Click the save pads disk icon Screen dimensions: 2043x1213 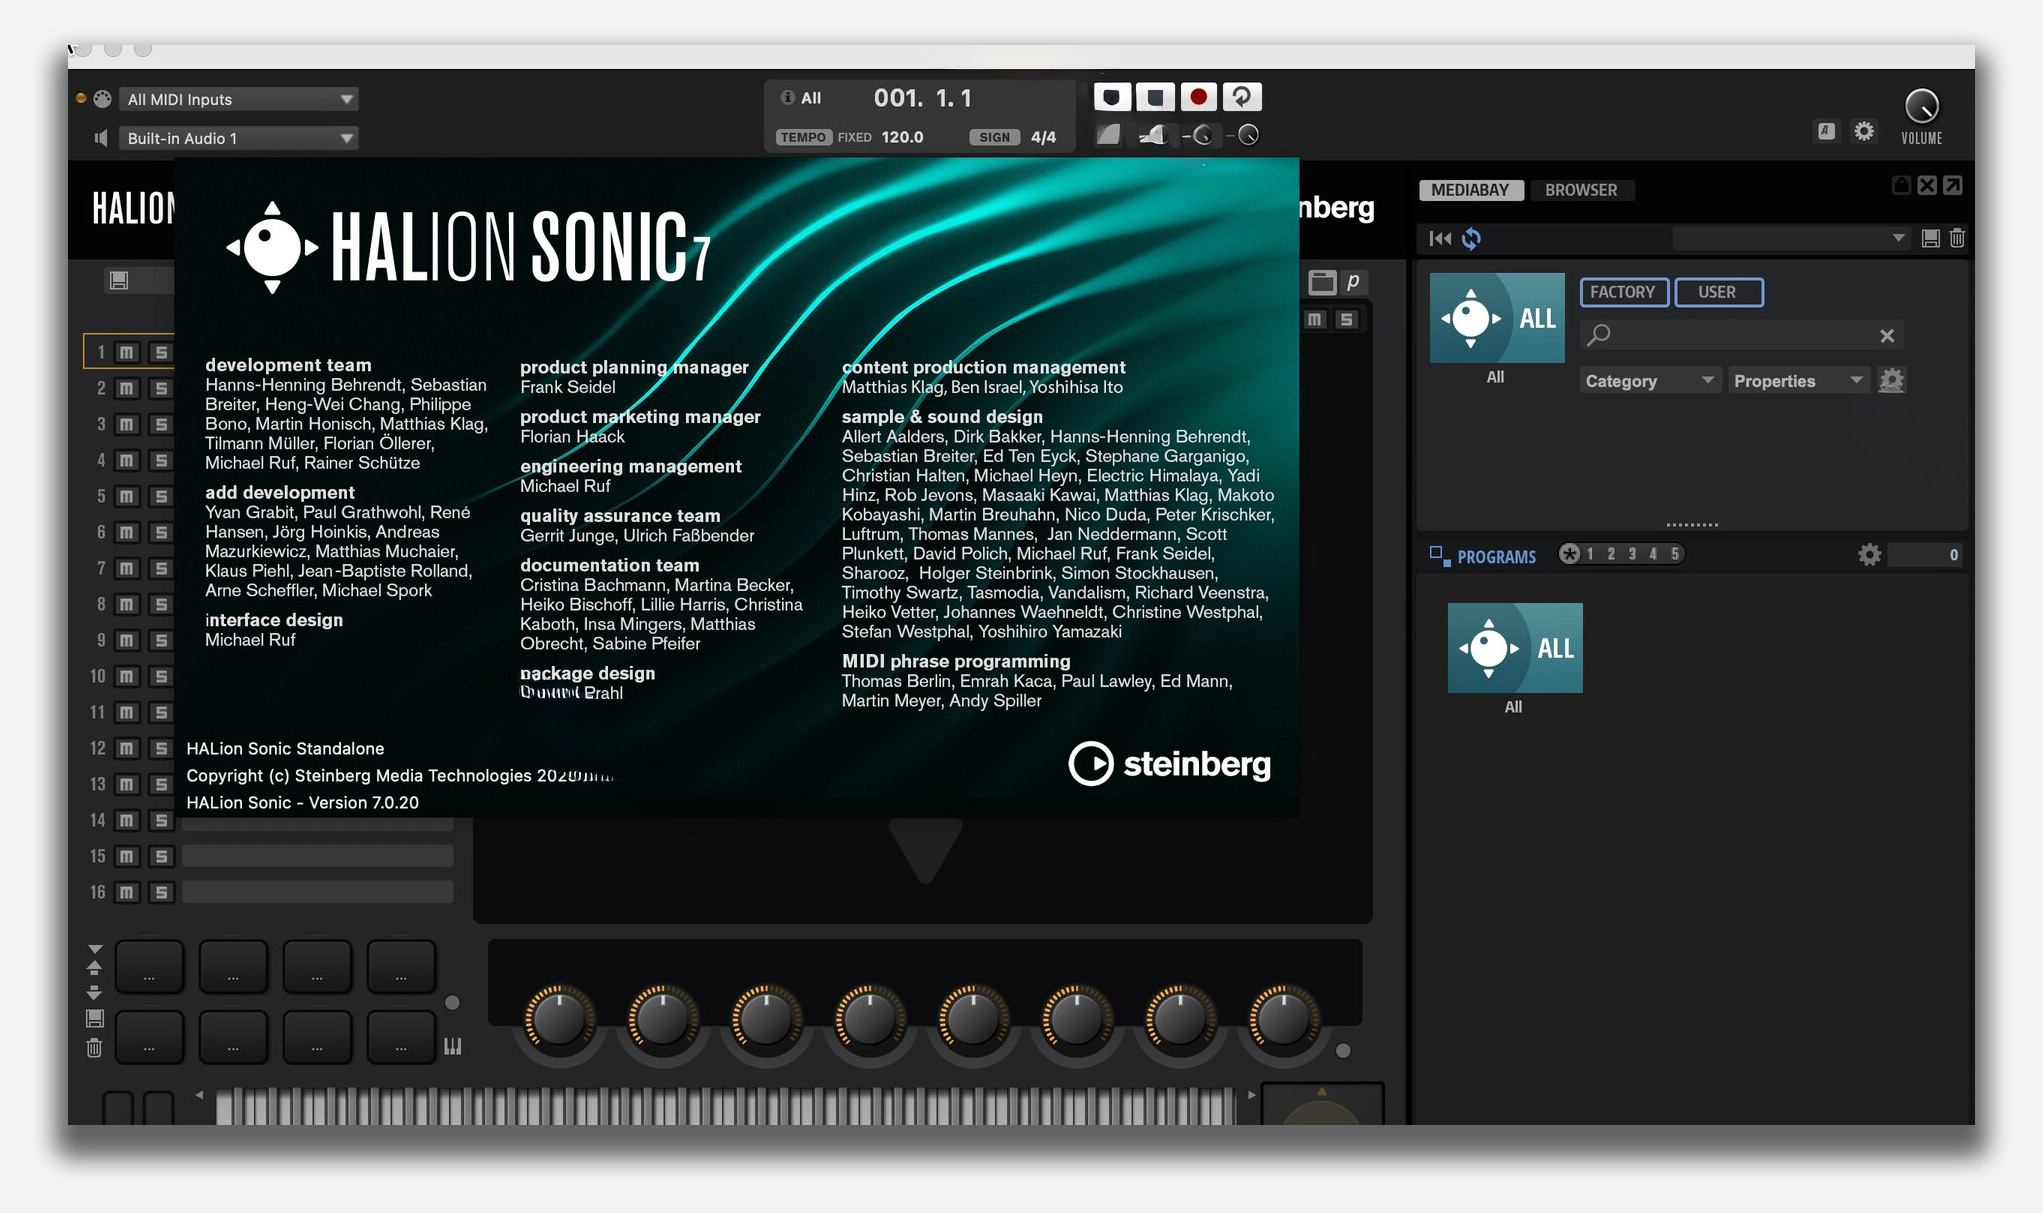tap(94, 1019)
